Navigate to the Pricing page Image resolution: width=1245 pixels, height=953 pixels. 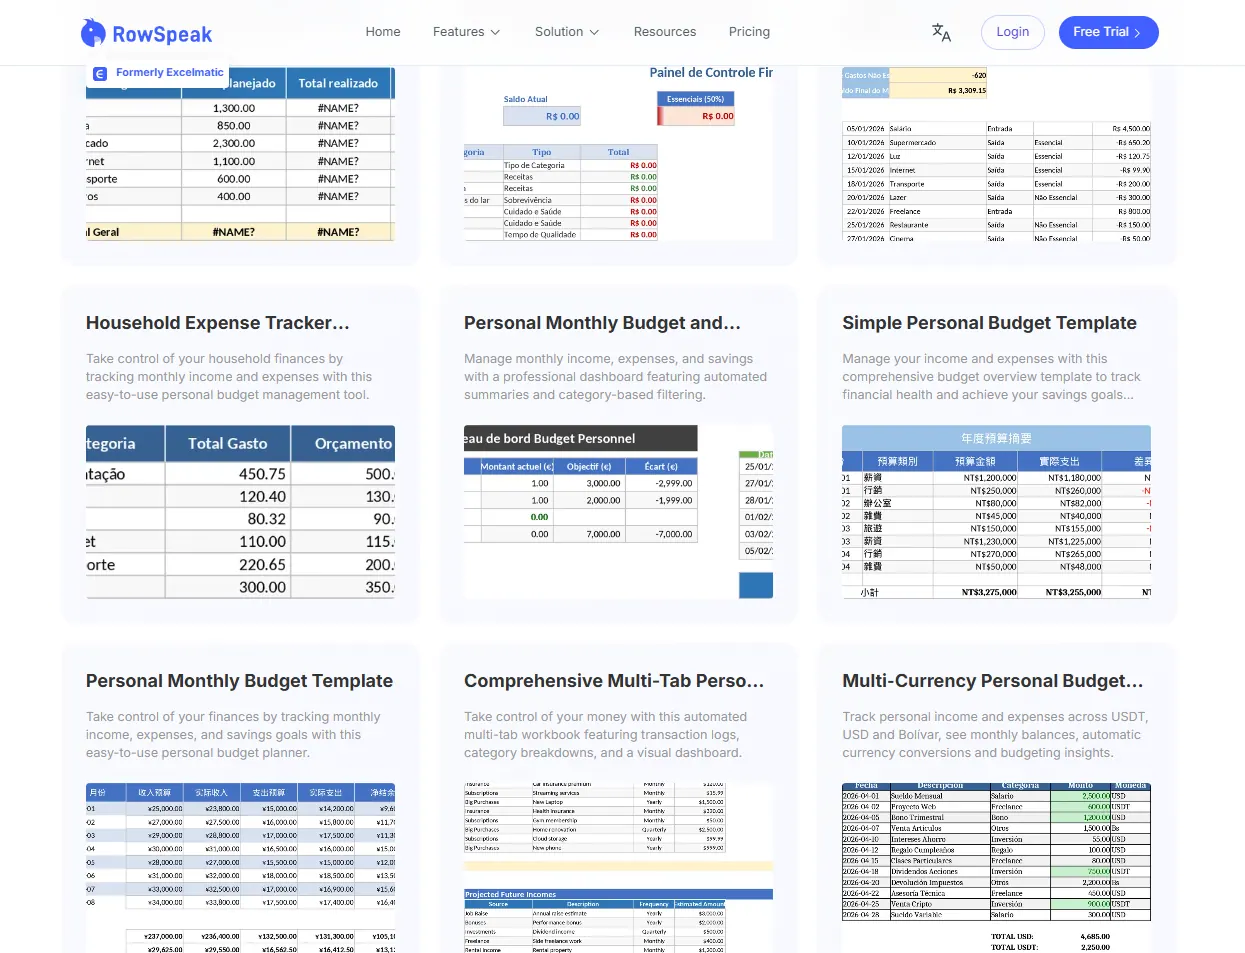pyautogui.click(x=749, y=31)
